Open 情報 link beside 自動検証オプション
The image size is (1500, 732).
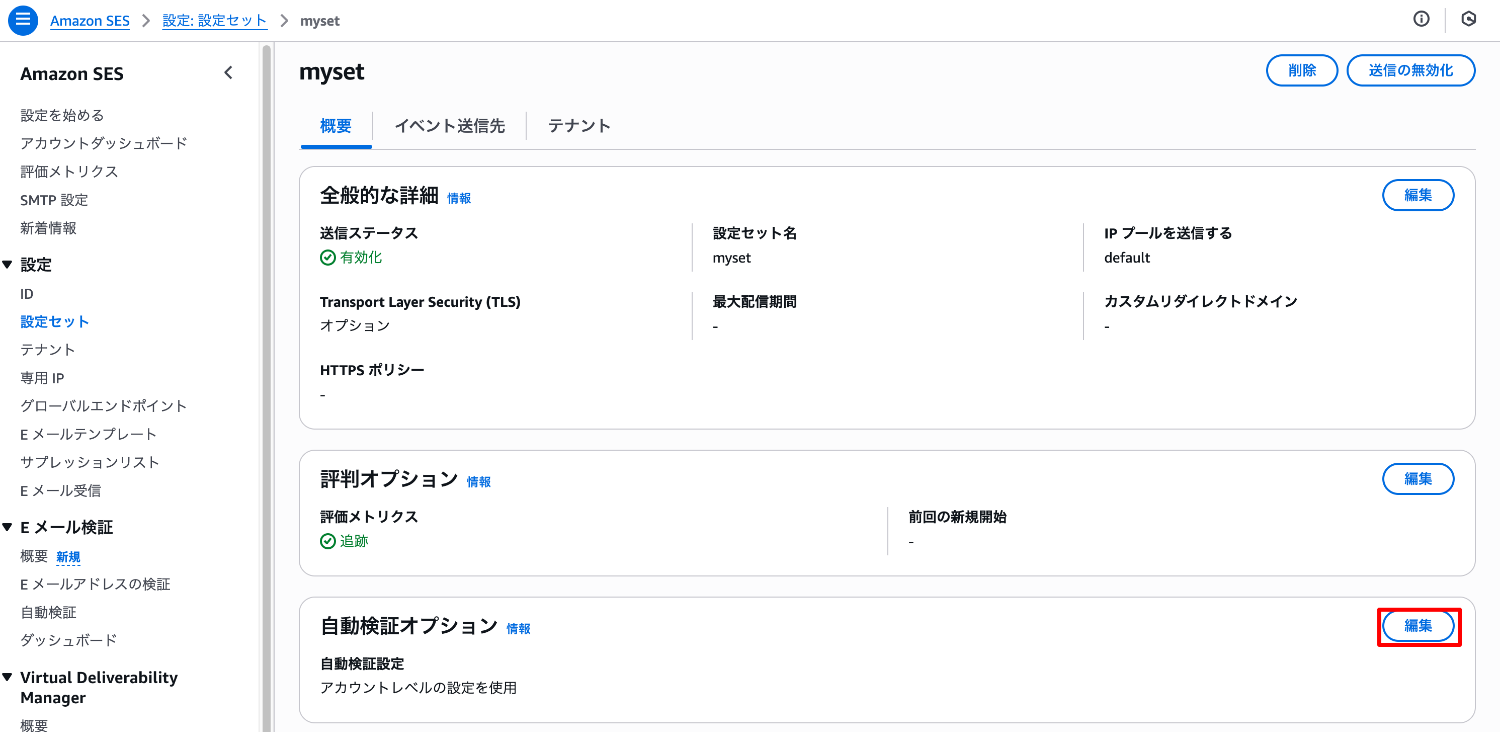(518, 629)
